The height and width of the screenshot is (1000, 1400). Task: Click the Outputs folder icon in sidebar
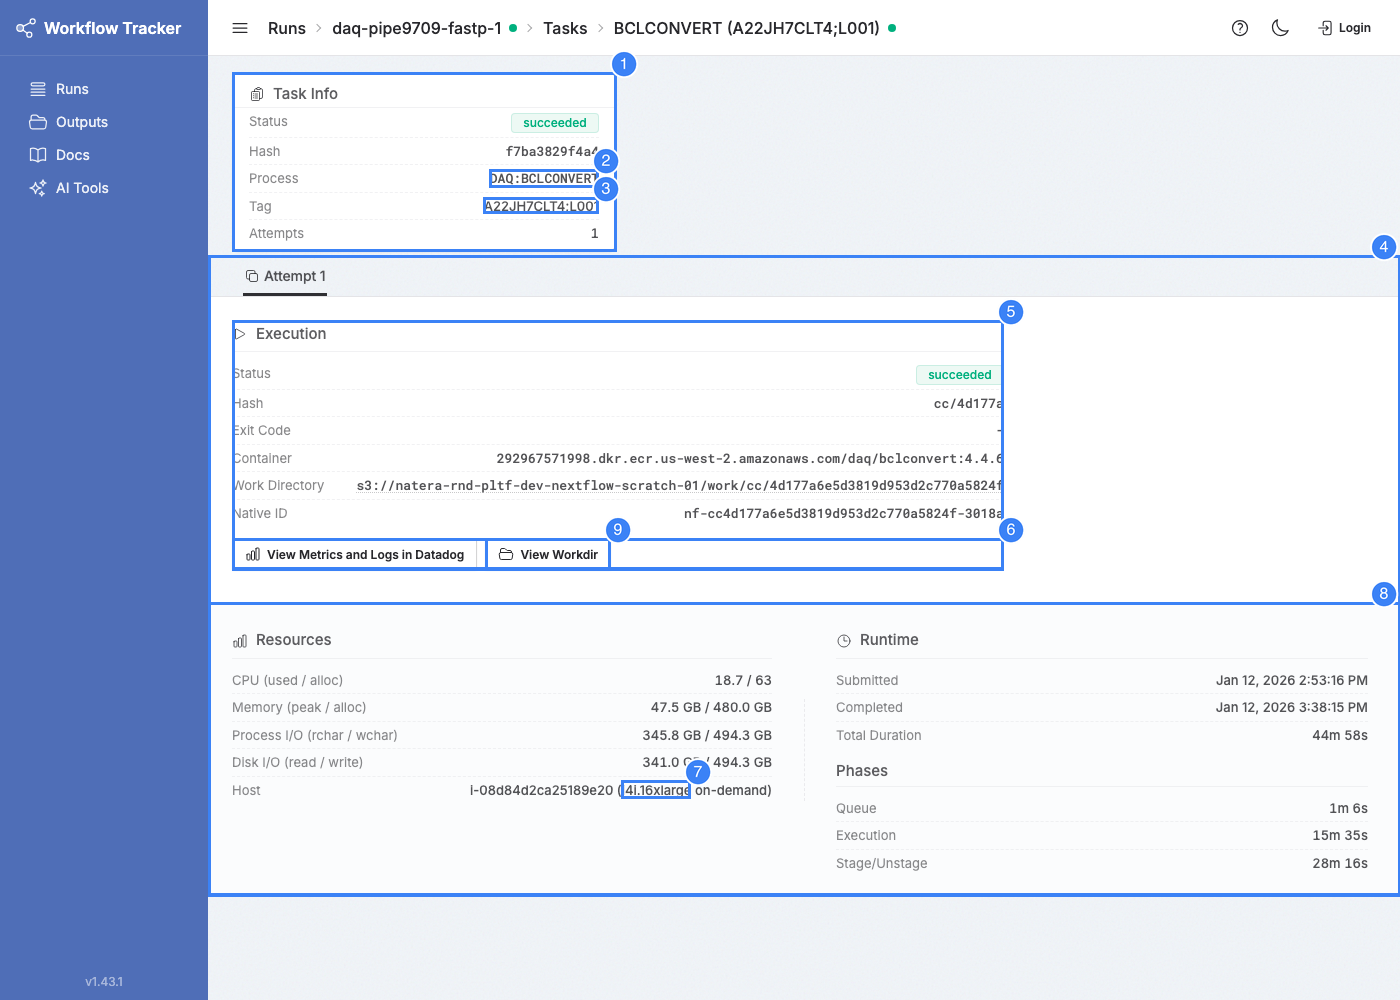coord(38,122)
